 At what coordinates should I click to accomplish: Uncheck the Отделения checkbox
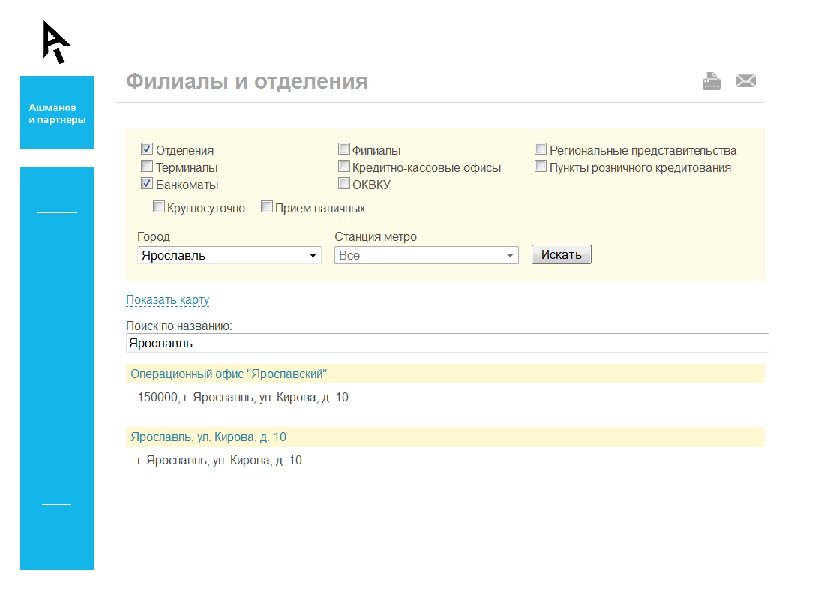tap(147, 148)
